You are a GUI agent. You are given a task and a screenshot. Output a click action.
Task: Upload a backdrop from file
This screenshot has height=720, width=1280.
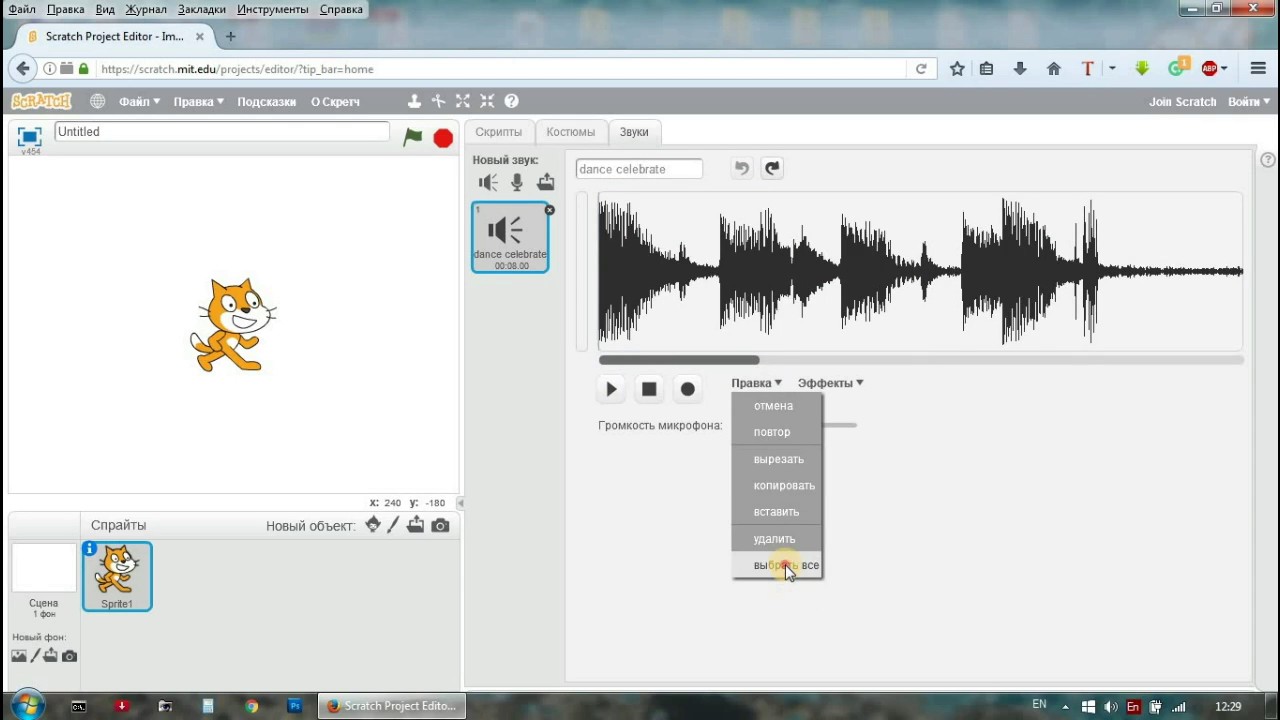click(x=52, y=656)
